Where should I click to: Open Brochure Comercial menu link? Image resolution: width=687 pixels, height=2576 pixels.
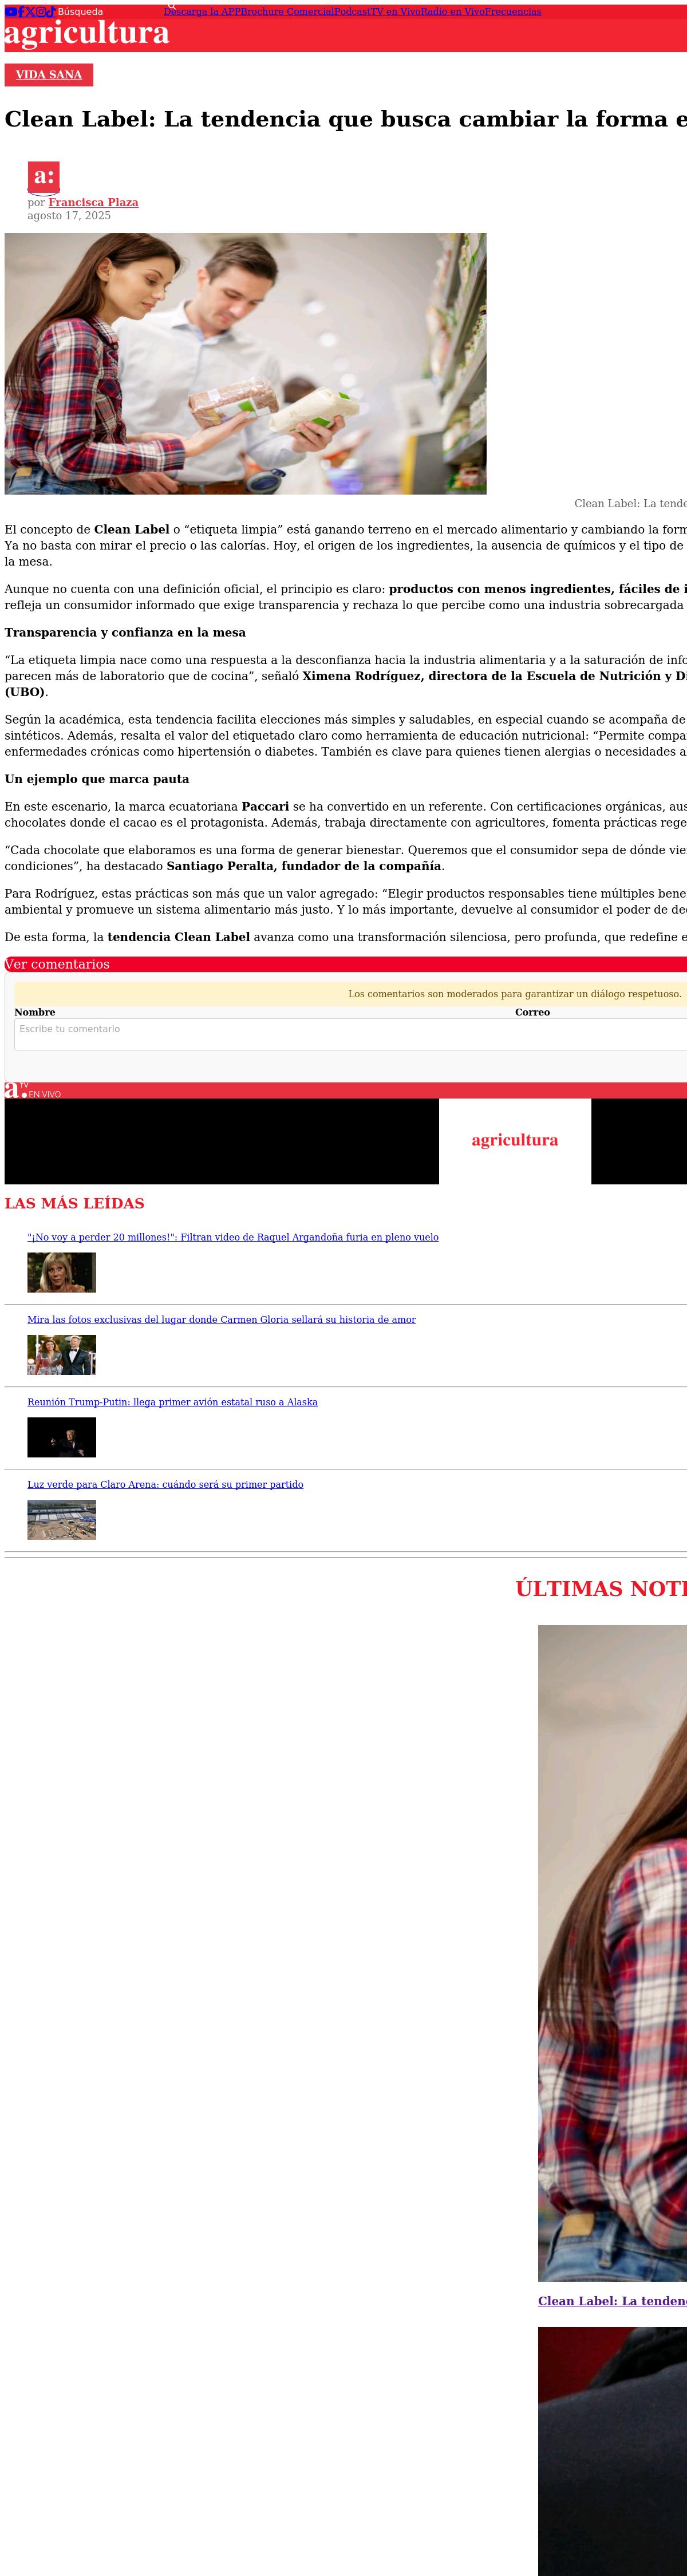287,12
